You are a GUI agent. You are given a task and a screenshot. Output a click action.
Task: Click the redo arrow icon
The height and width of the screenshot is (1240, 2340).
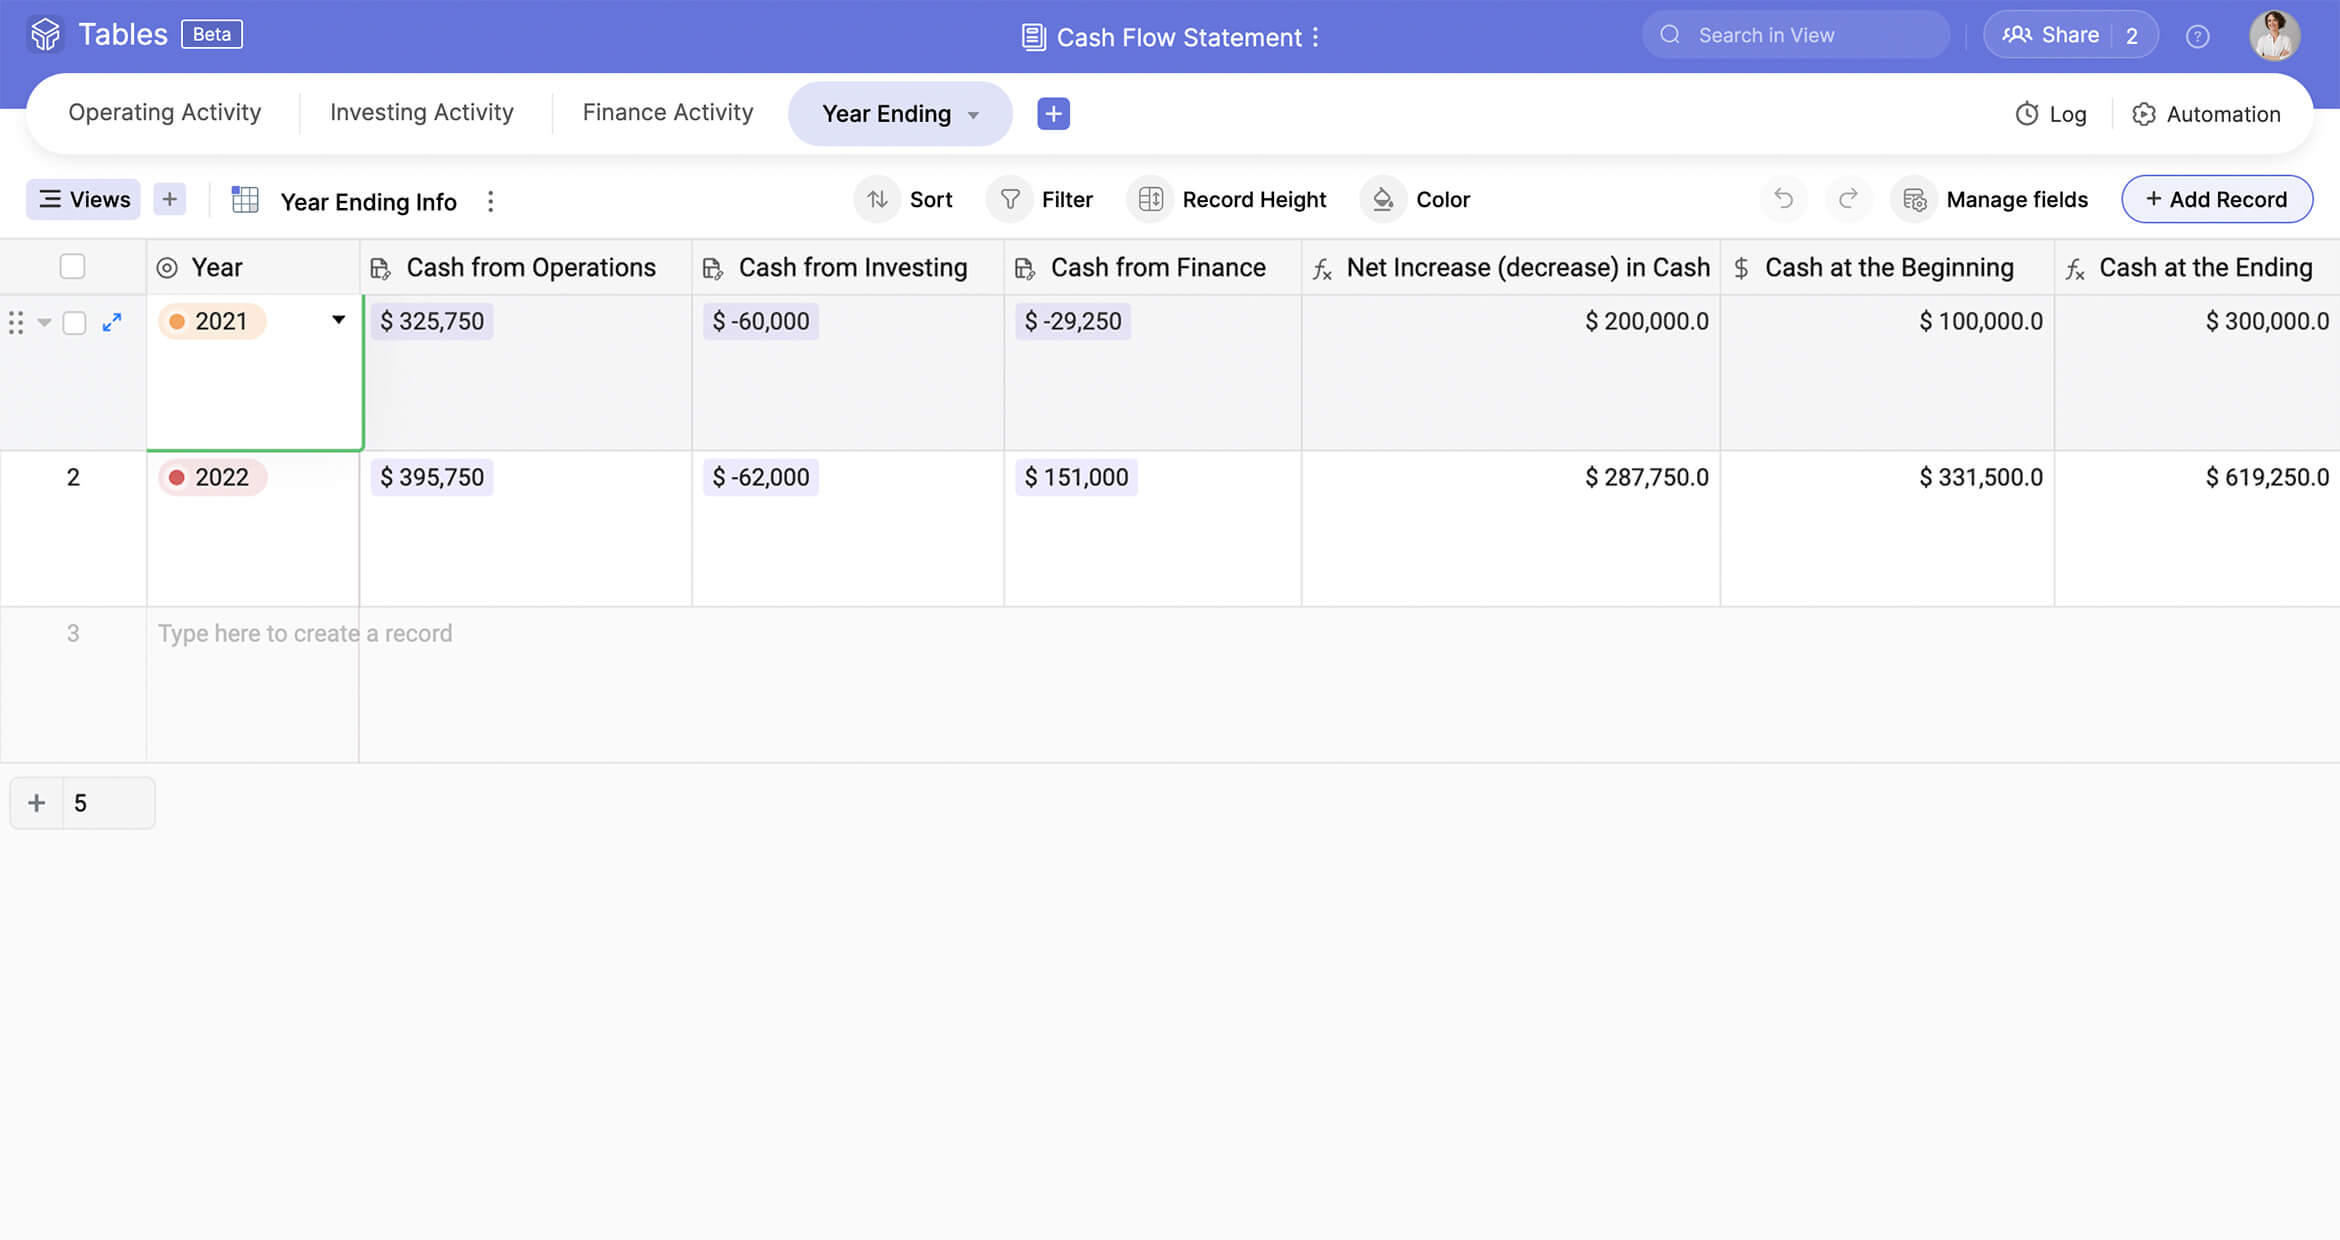tap(1848, 198)
